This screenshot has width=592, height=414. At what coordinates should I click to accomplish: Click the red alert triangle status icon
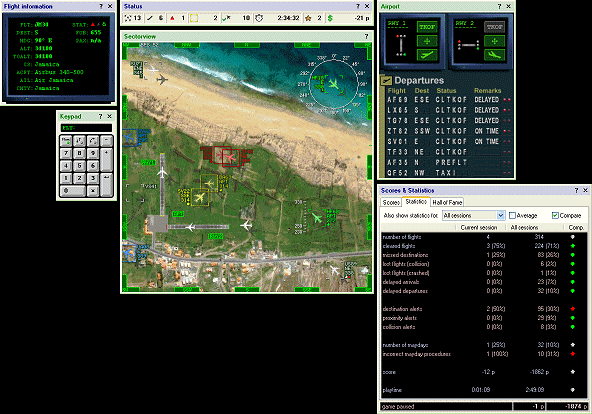[172, 18]
